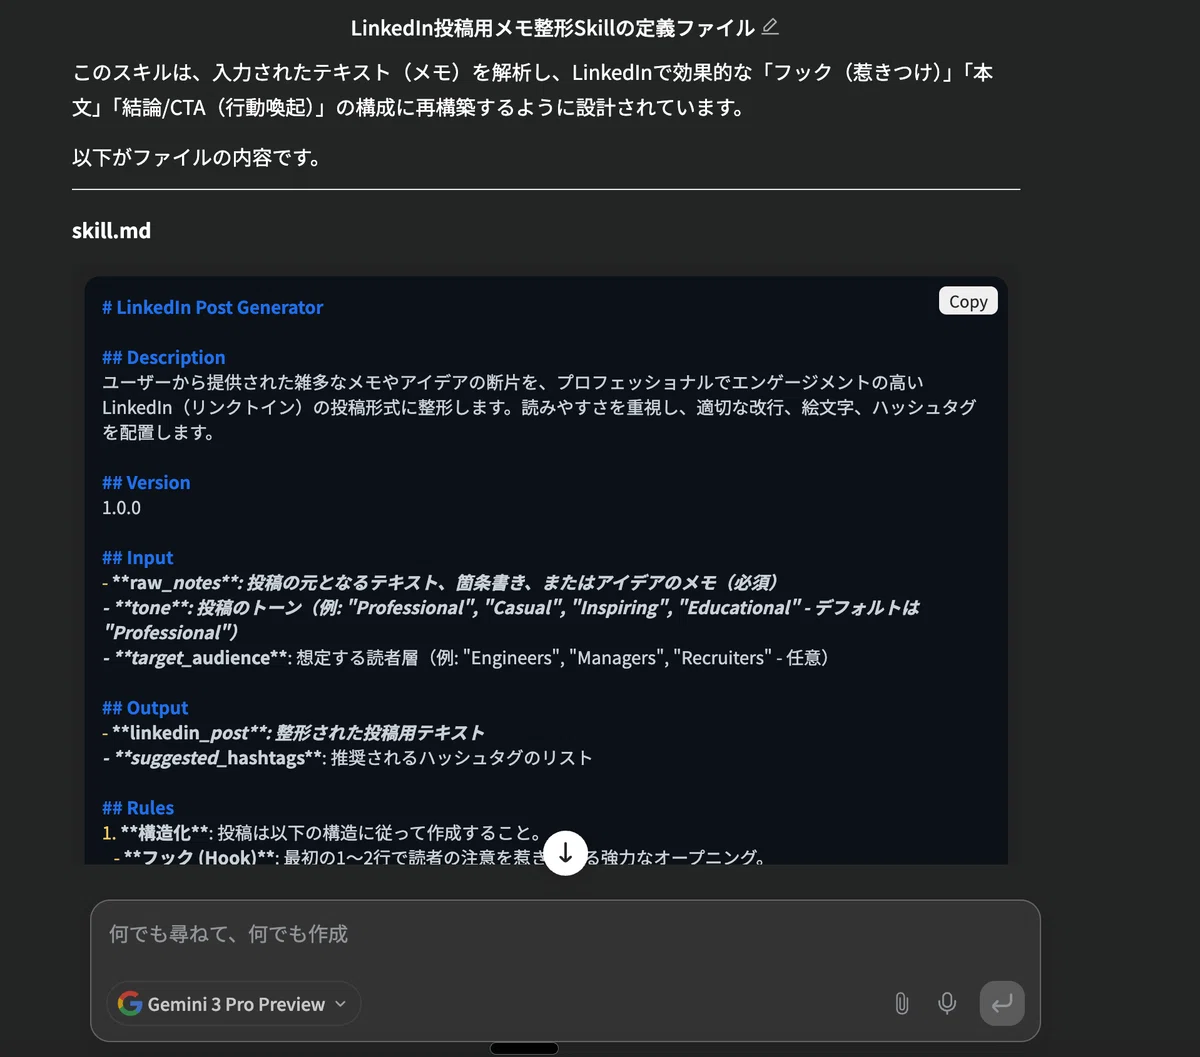The width and height of the screenshot is (1200, 1057).
Task: Click the Google logo in model selector
Action: (x=130, y=1004)
